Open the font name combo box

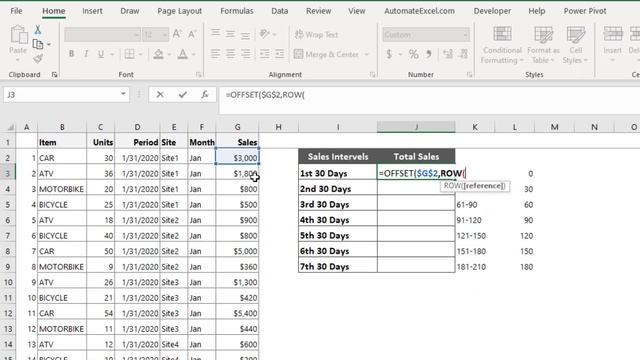coord(102,35)
